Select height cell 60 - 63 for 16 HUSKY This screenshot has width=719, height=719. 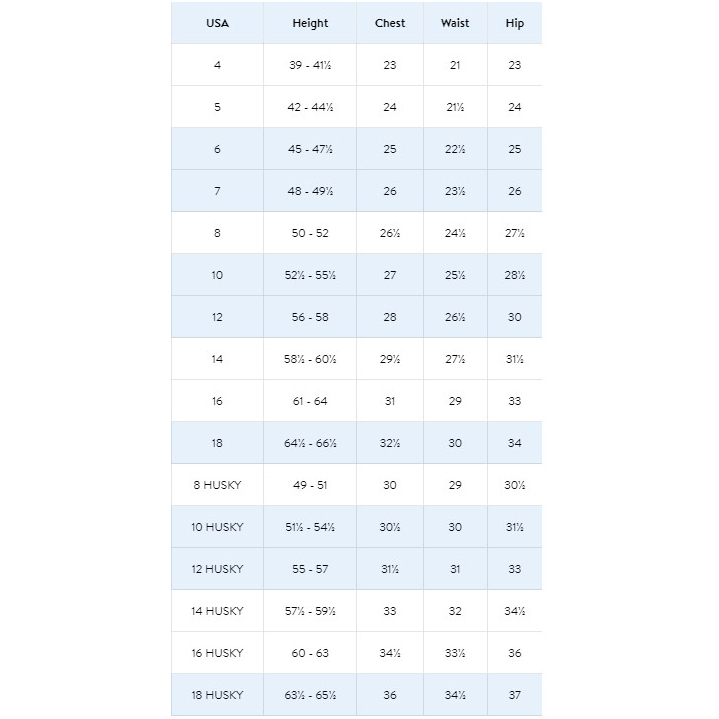pos(310,653)
